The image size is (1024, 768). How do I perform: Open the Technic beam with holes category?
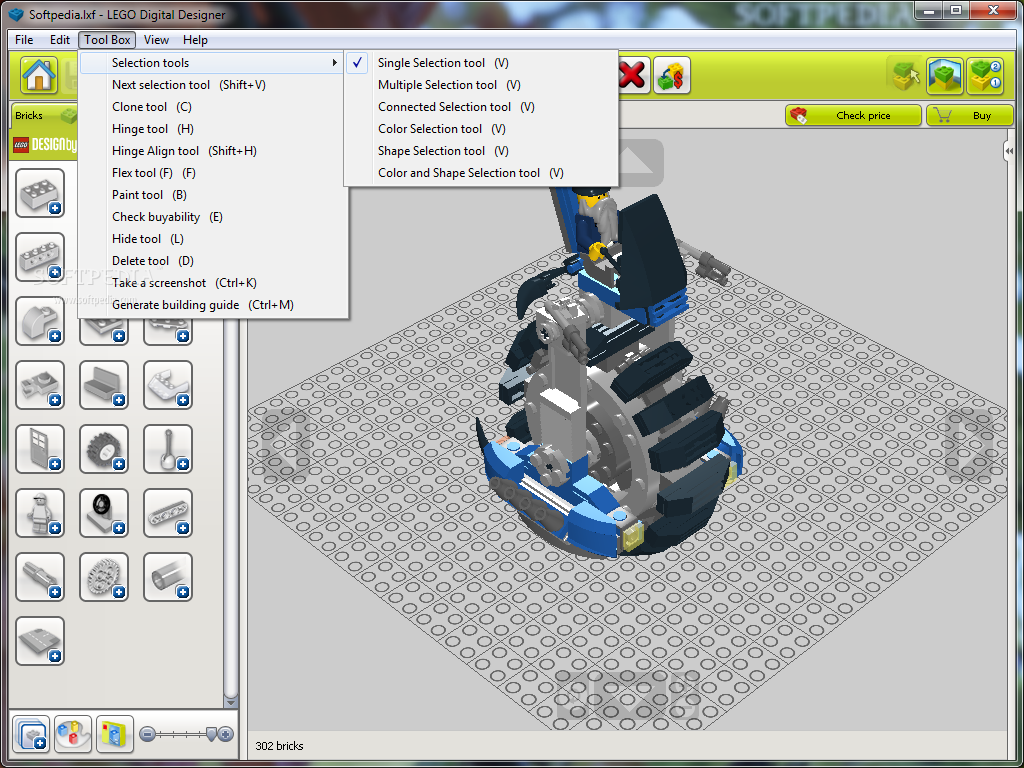tap(168, 513)
